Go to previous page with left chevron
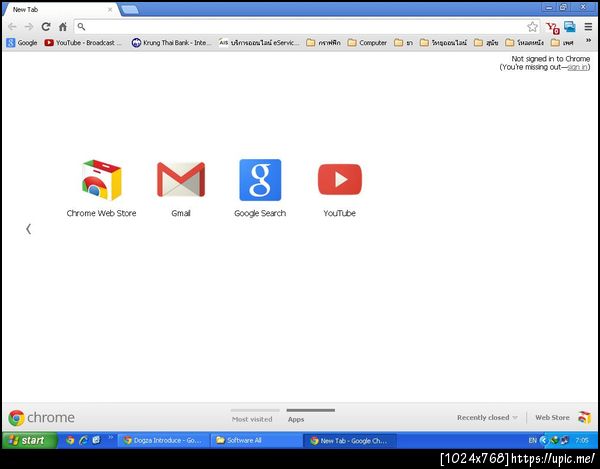Screen dimensions: 600x469 coord(28,229)
